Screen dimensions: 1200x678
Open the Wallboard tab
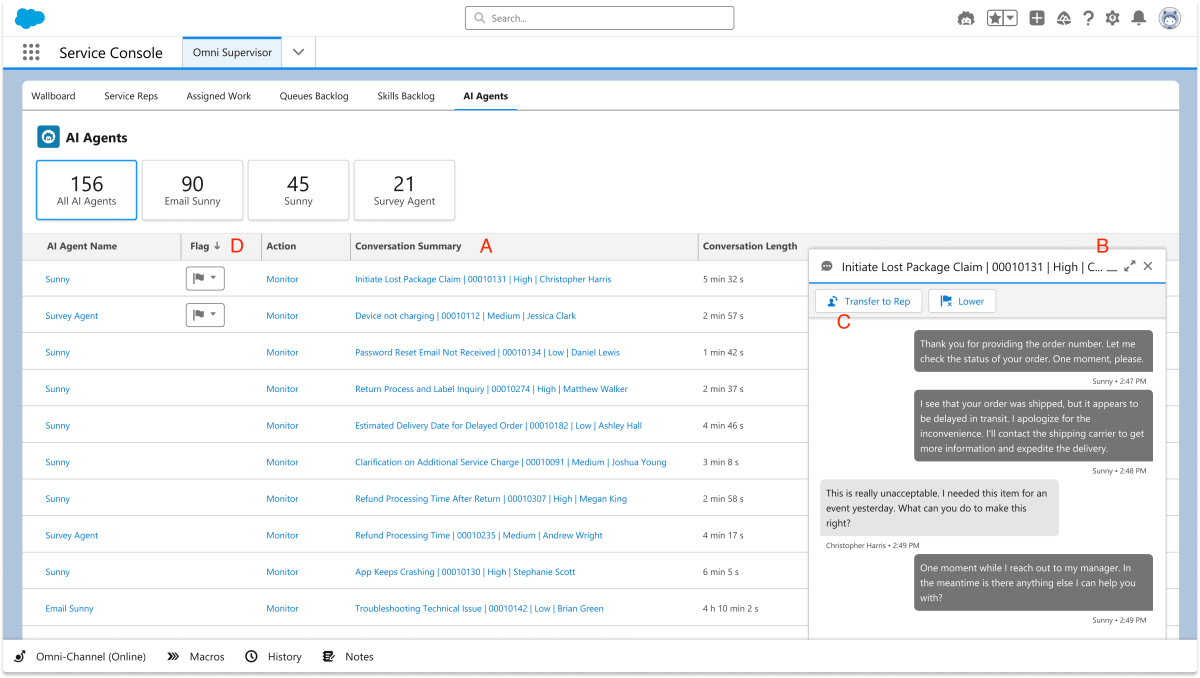(x=53, y=95)
